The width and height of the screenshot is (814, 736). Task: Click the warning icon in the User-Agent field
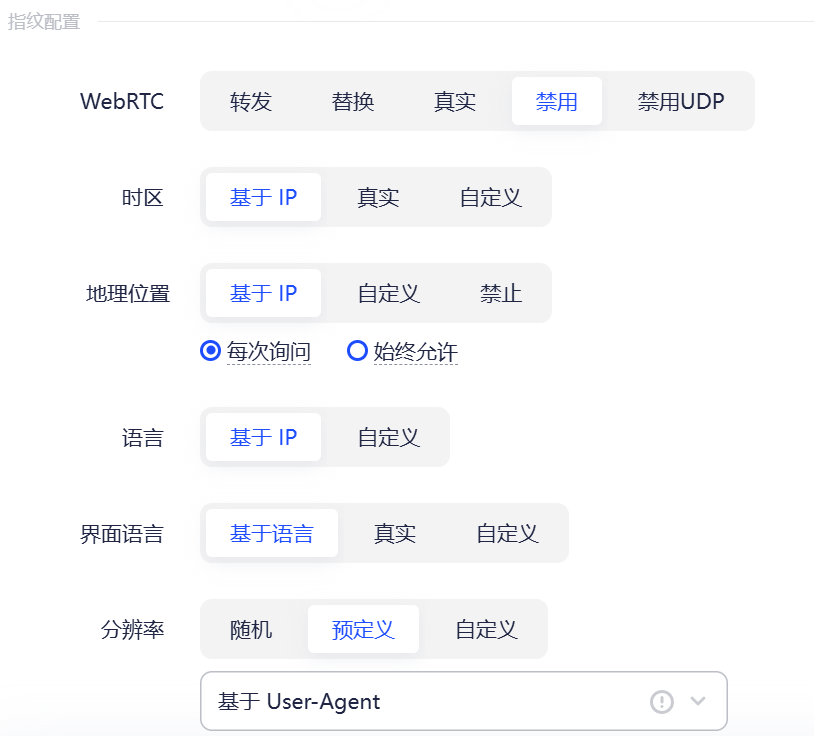tap(662, 701)
